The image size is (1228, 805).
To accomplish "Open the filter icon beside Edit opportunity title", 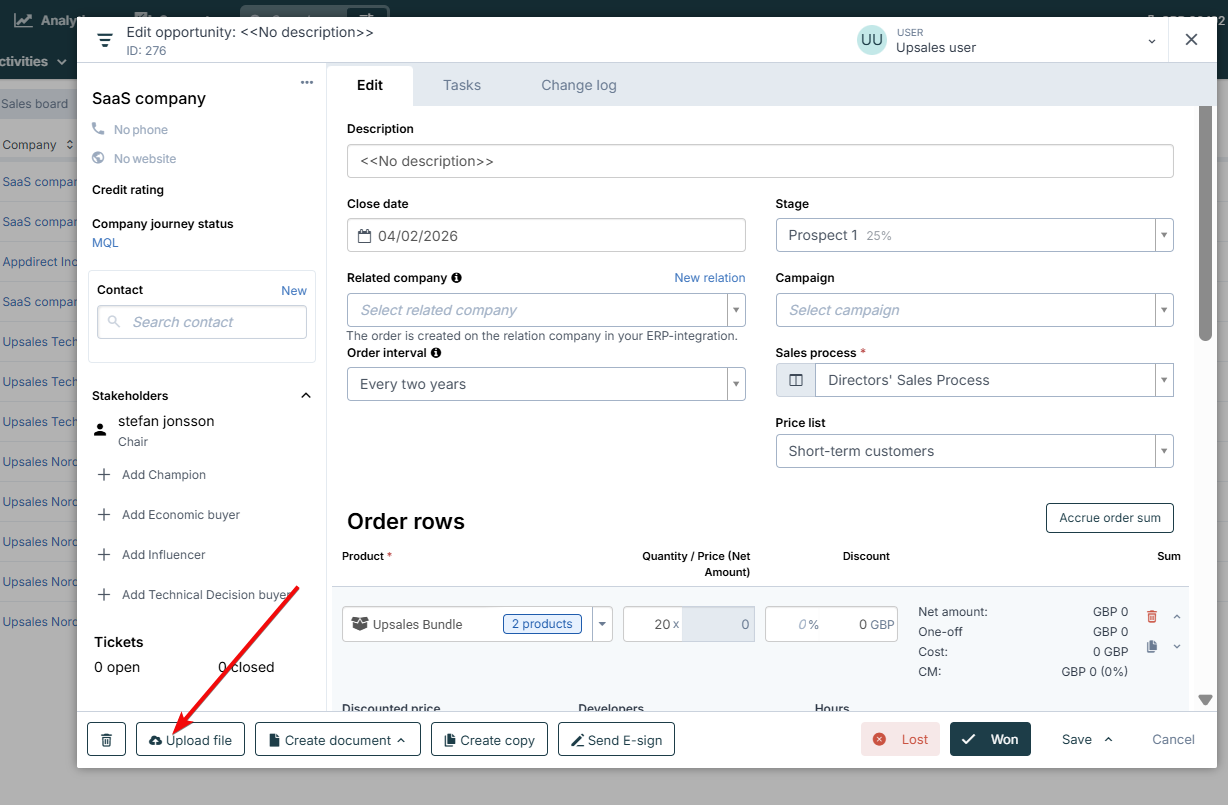I will pyautogui.click(x=105, y=40).
